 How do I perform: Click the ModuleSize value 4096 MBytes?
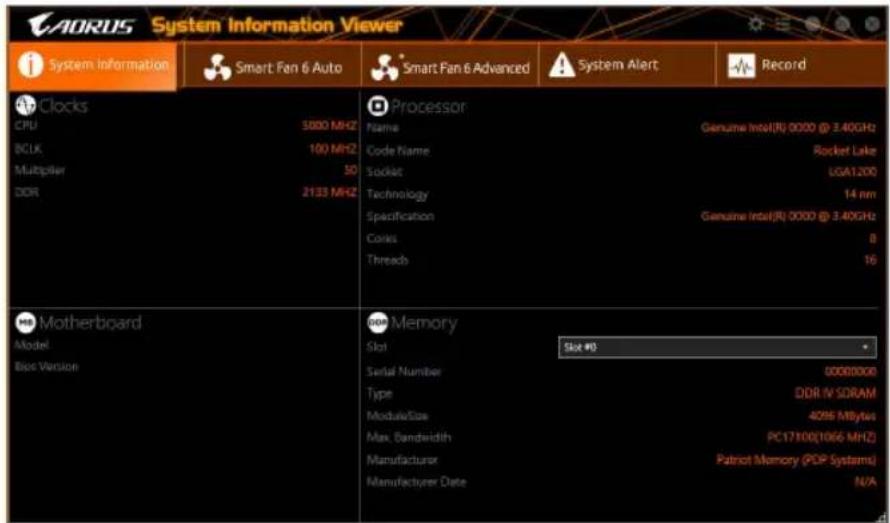click(842, 416)
